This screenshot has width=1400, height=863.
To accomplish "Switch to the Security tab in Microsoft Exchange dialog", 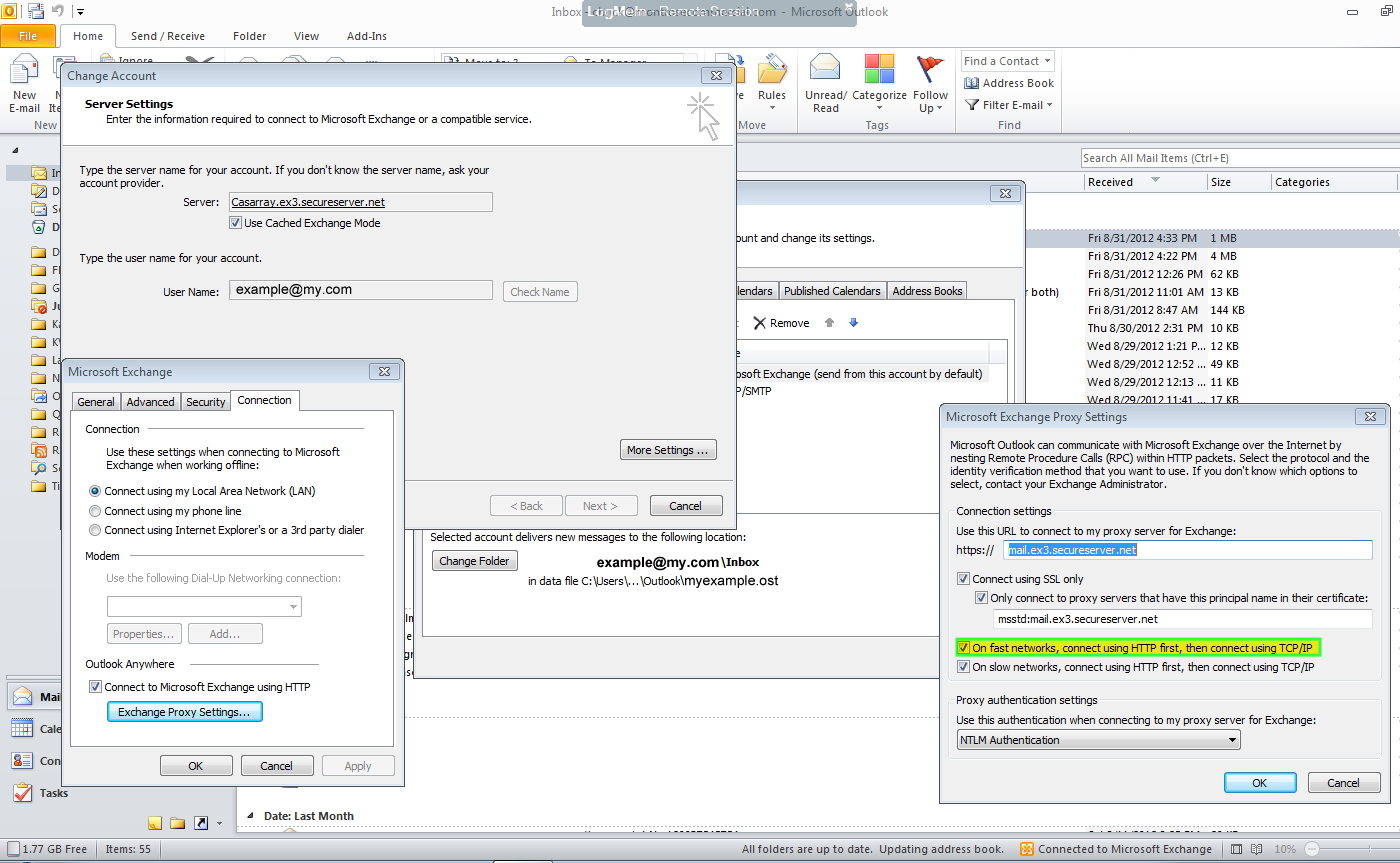I will (x=206, y=402).
